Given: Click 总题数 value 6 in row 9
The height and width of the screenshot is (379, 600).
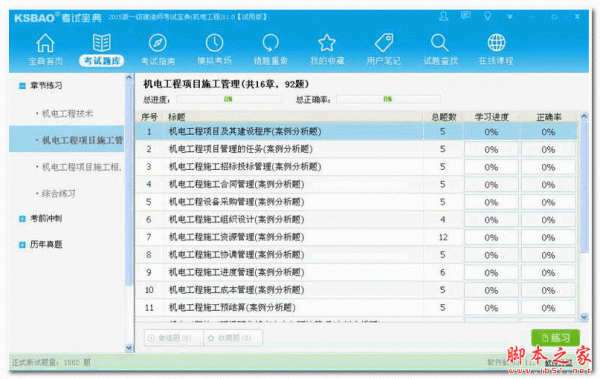Looking at the screenshot, I should point(443,273).
